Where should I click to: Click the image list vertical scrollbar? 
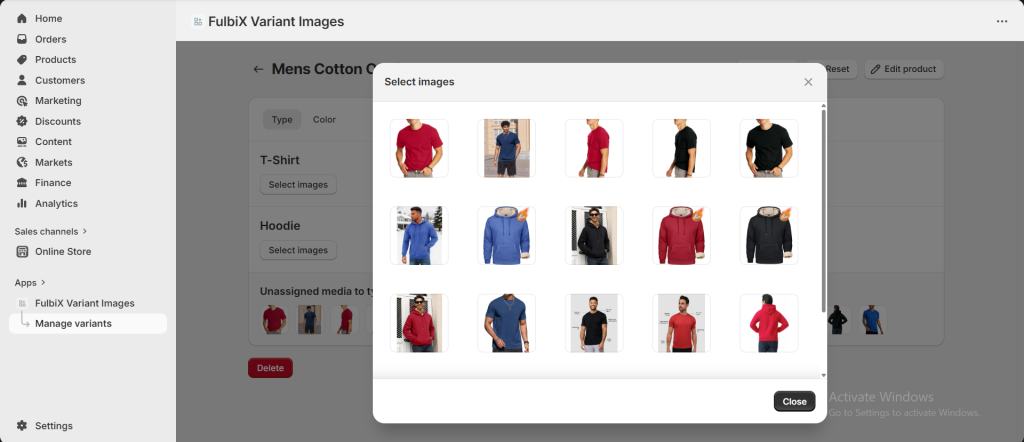(823, 210)
